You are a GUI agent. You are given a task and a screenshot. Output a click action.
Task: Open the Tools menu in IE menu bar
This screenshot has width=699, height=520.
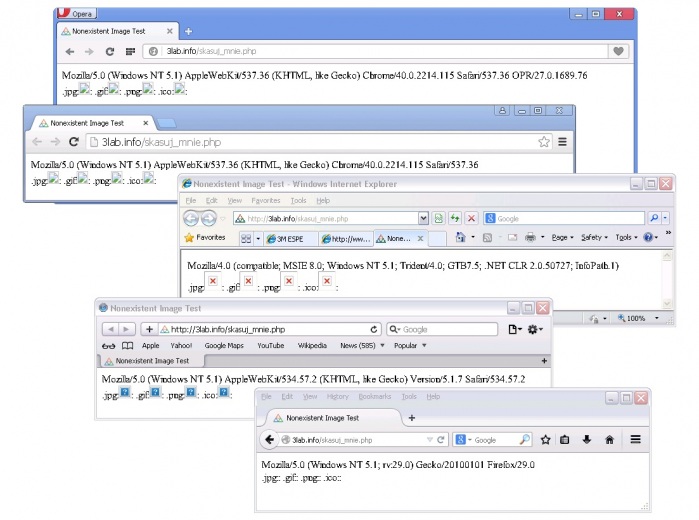pyautogui.click(x=298, y=201)
